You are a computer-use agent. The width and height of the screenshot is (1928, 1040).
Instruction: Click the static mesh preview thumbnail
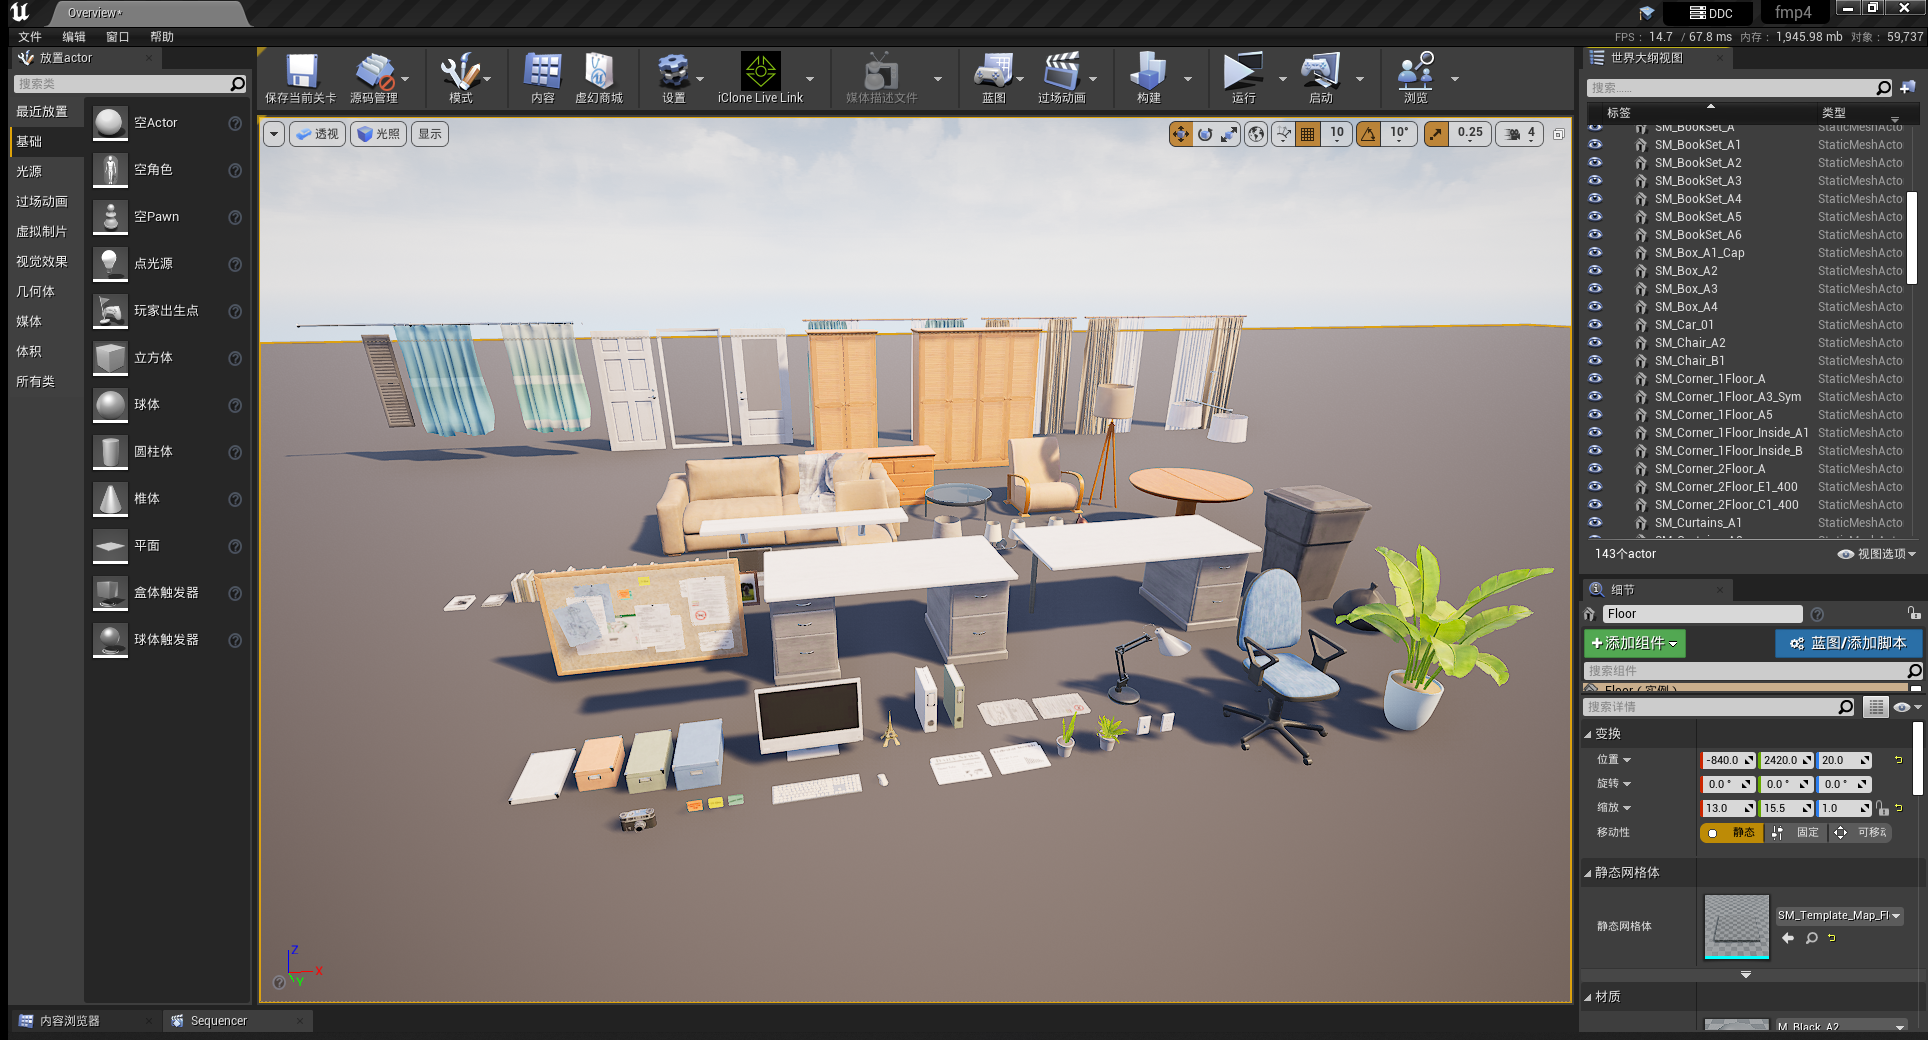(1736, 926)
